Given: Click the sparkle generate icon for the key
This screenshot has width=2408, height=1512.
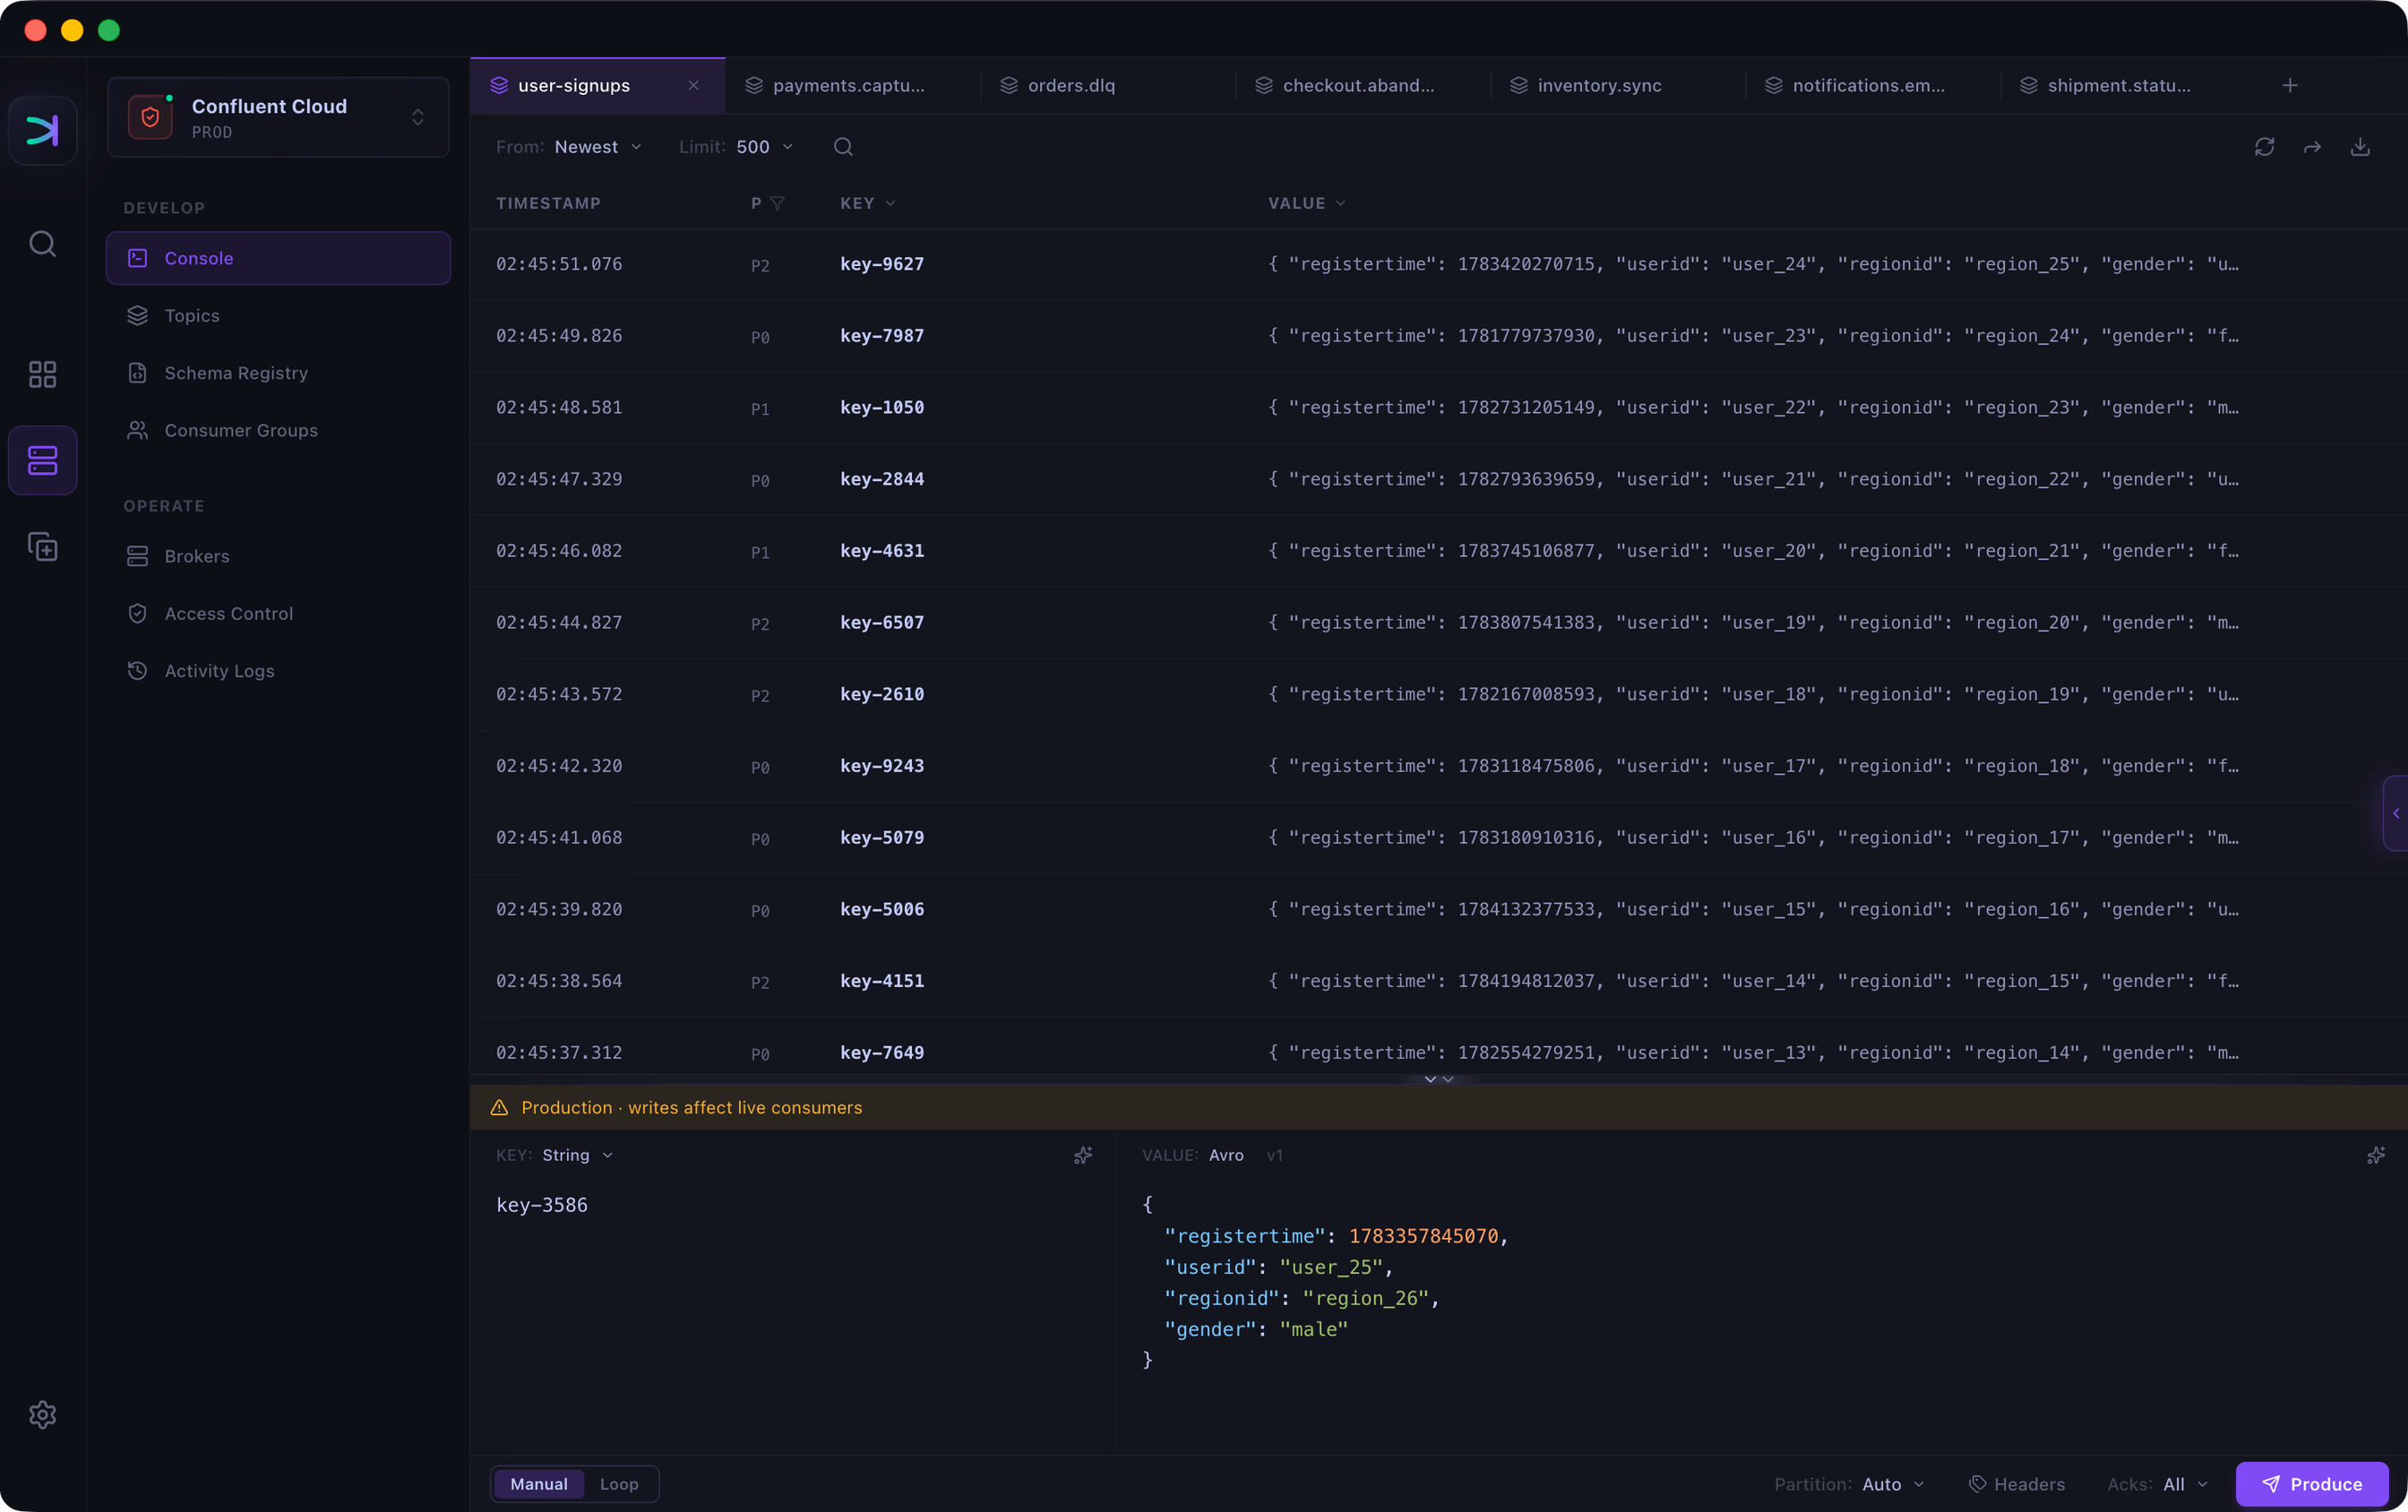Looking at the screenshot, I should 1083,1155.
